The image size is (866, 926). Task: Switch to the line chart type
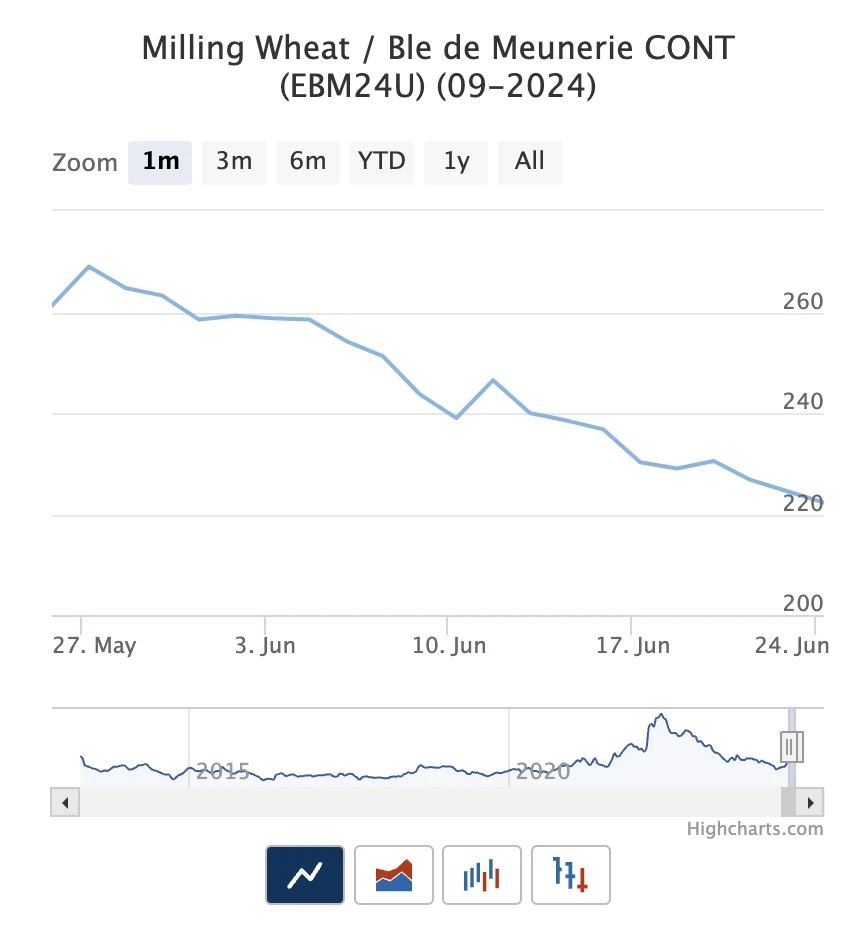click(305, 875)
